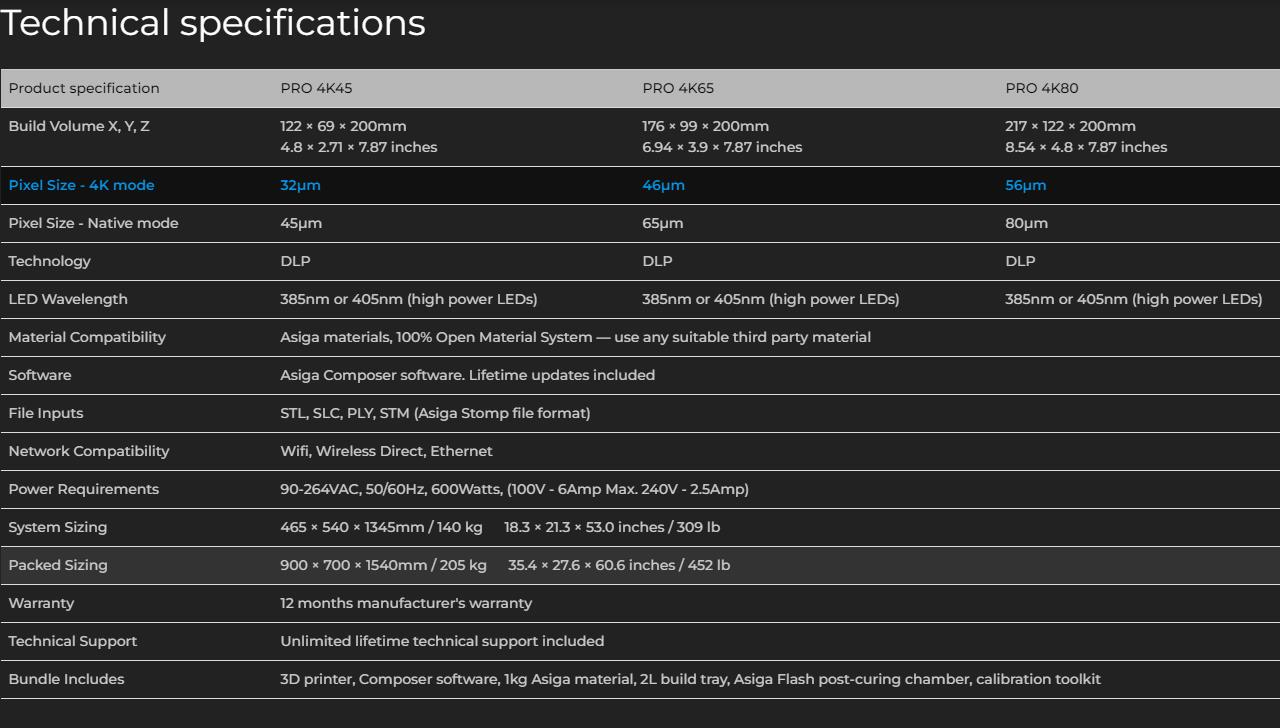Viewport: 1280px width, 728px height.
Task: Click the 80µm native mode pixel size
Action: tap(1026, 223)
